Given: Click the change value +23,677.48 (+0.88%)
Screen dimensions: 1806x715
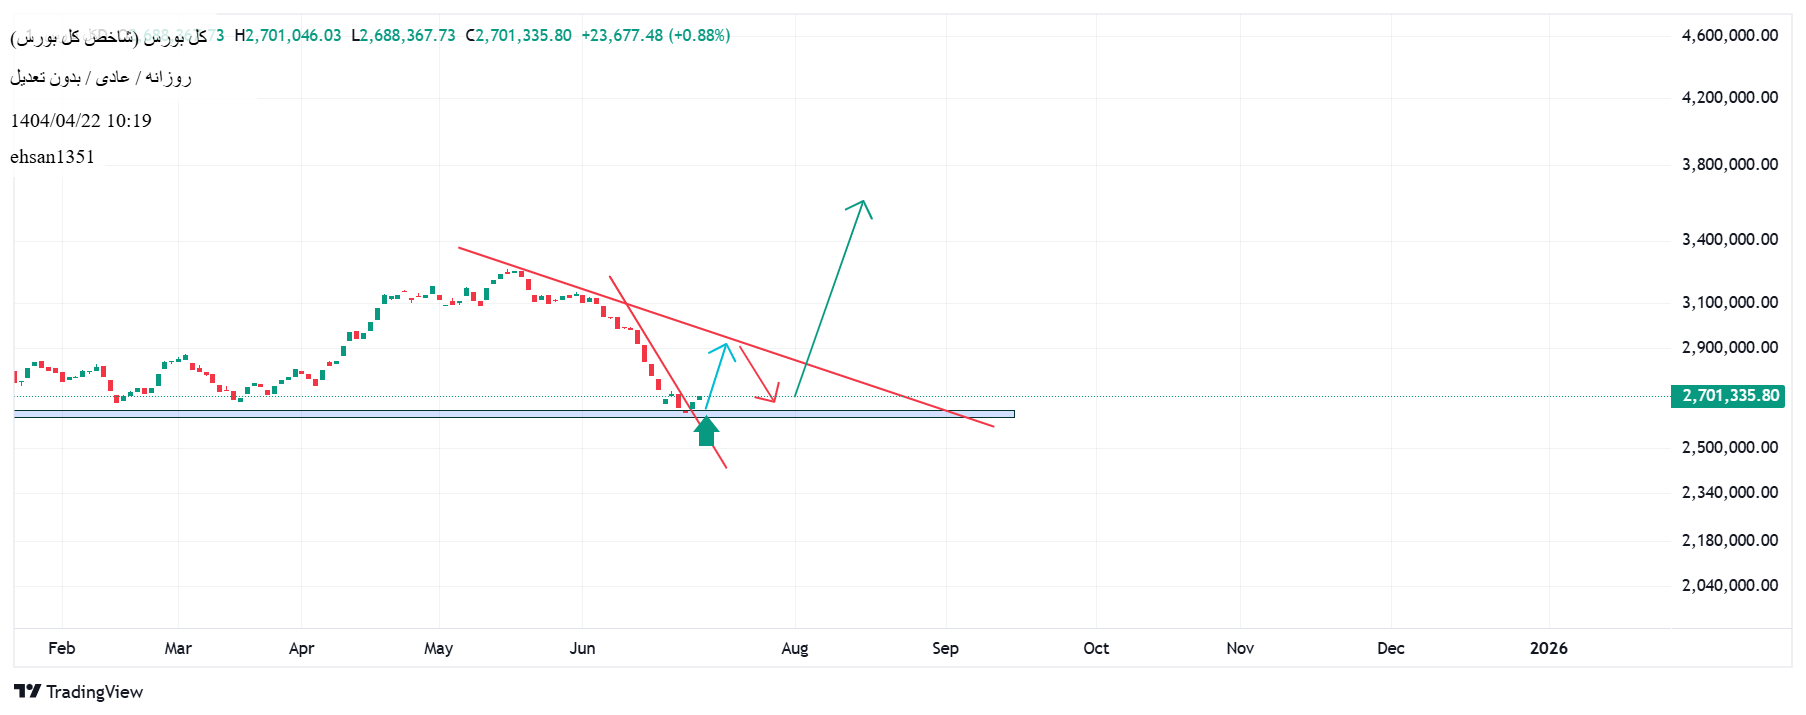Looking at the screenshot, I should [656, 35].
